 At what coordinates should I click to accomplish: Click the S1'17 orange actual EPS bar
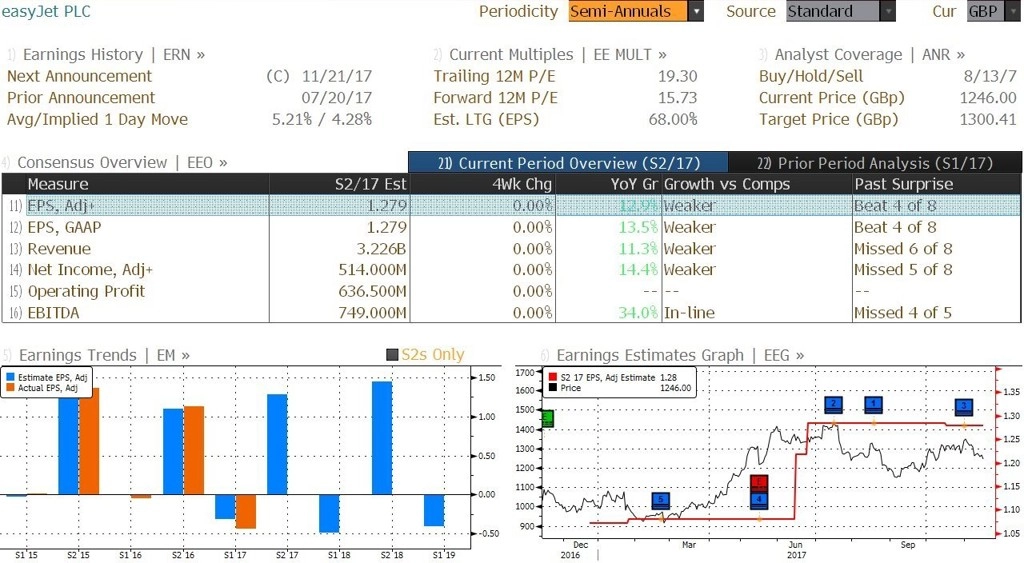246,511
